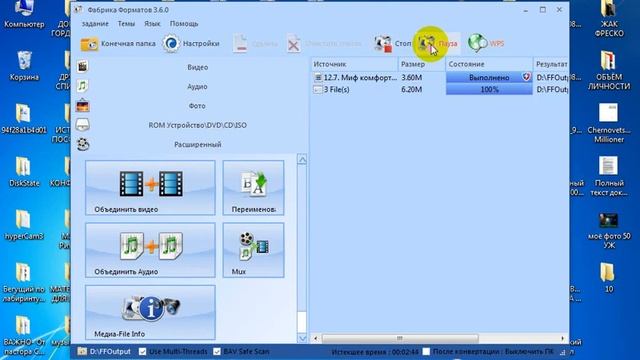Open the ОБЪЕМ ЛИЧНОСТИ desktop icon
The image size is (640, 360).
(x=609, y=70)
